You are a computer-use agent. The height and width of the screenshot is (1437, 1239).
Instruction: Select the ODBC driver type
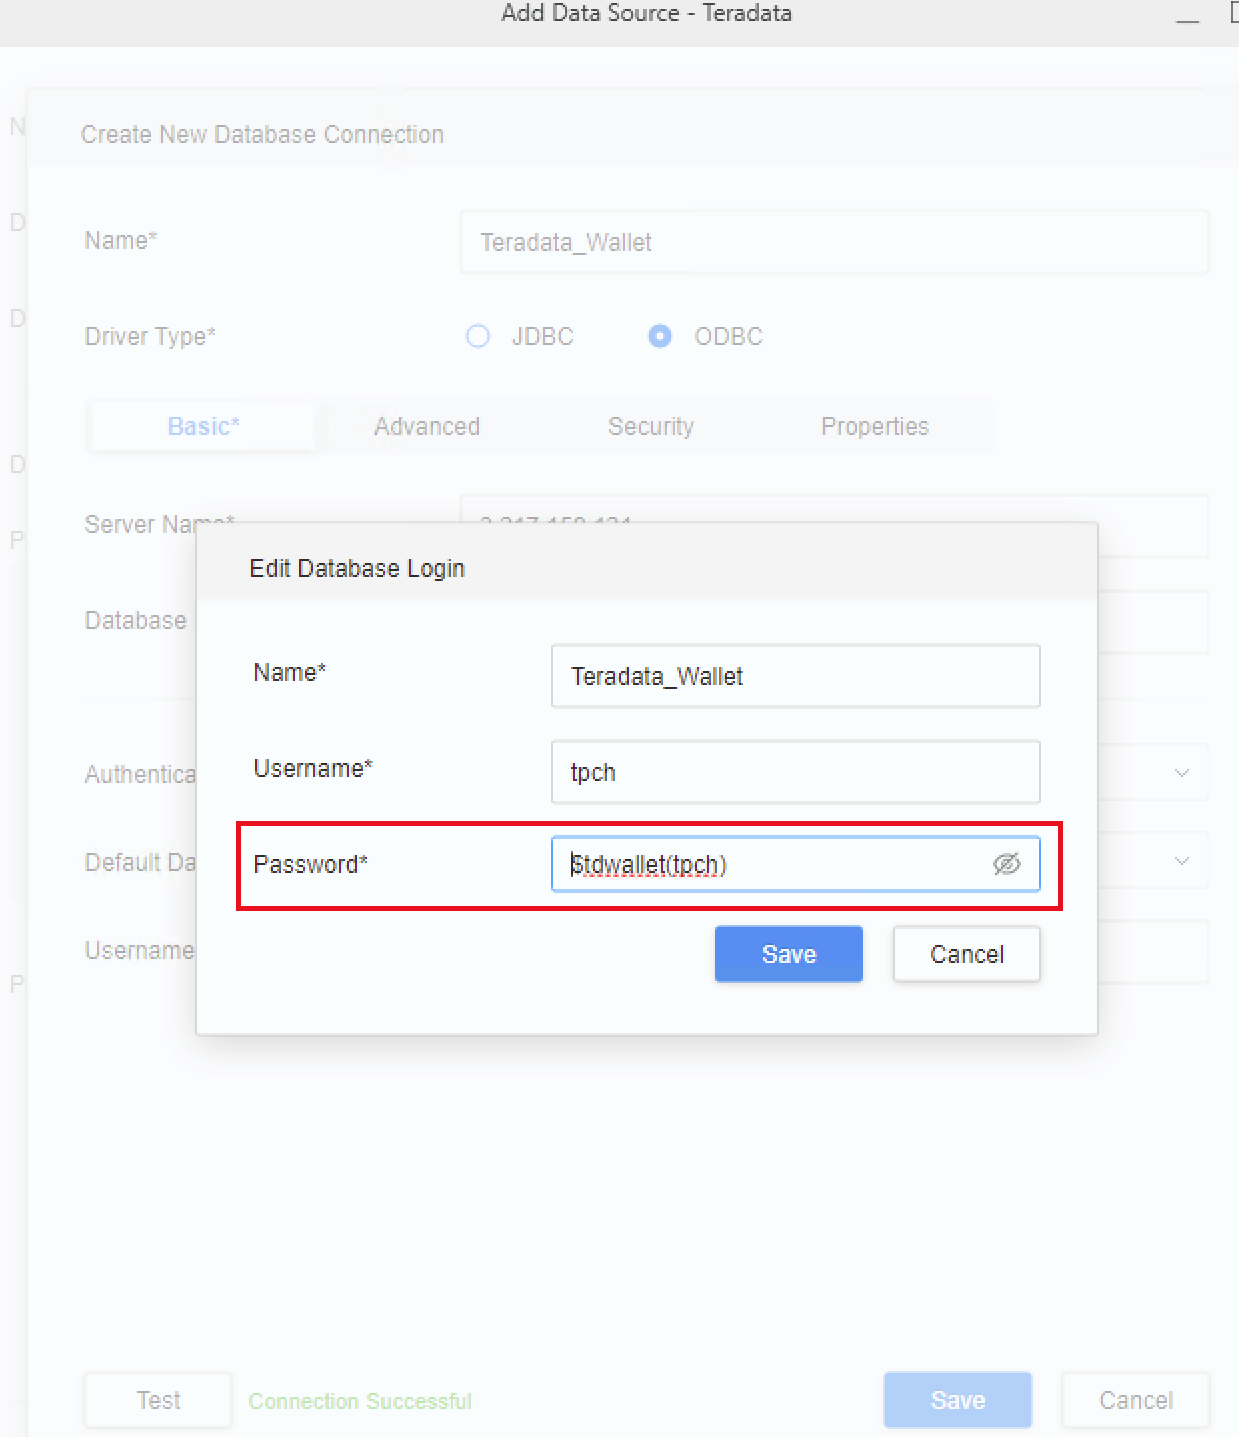click(x=660, y=336)
